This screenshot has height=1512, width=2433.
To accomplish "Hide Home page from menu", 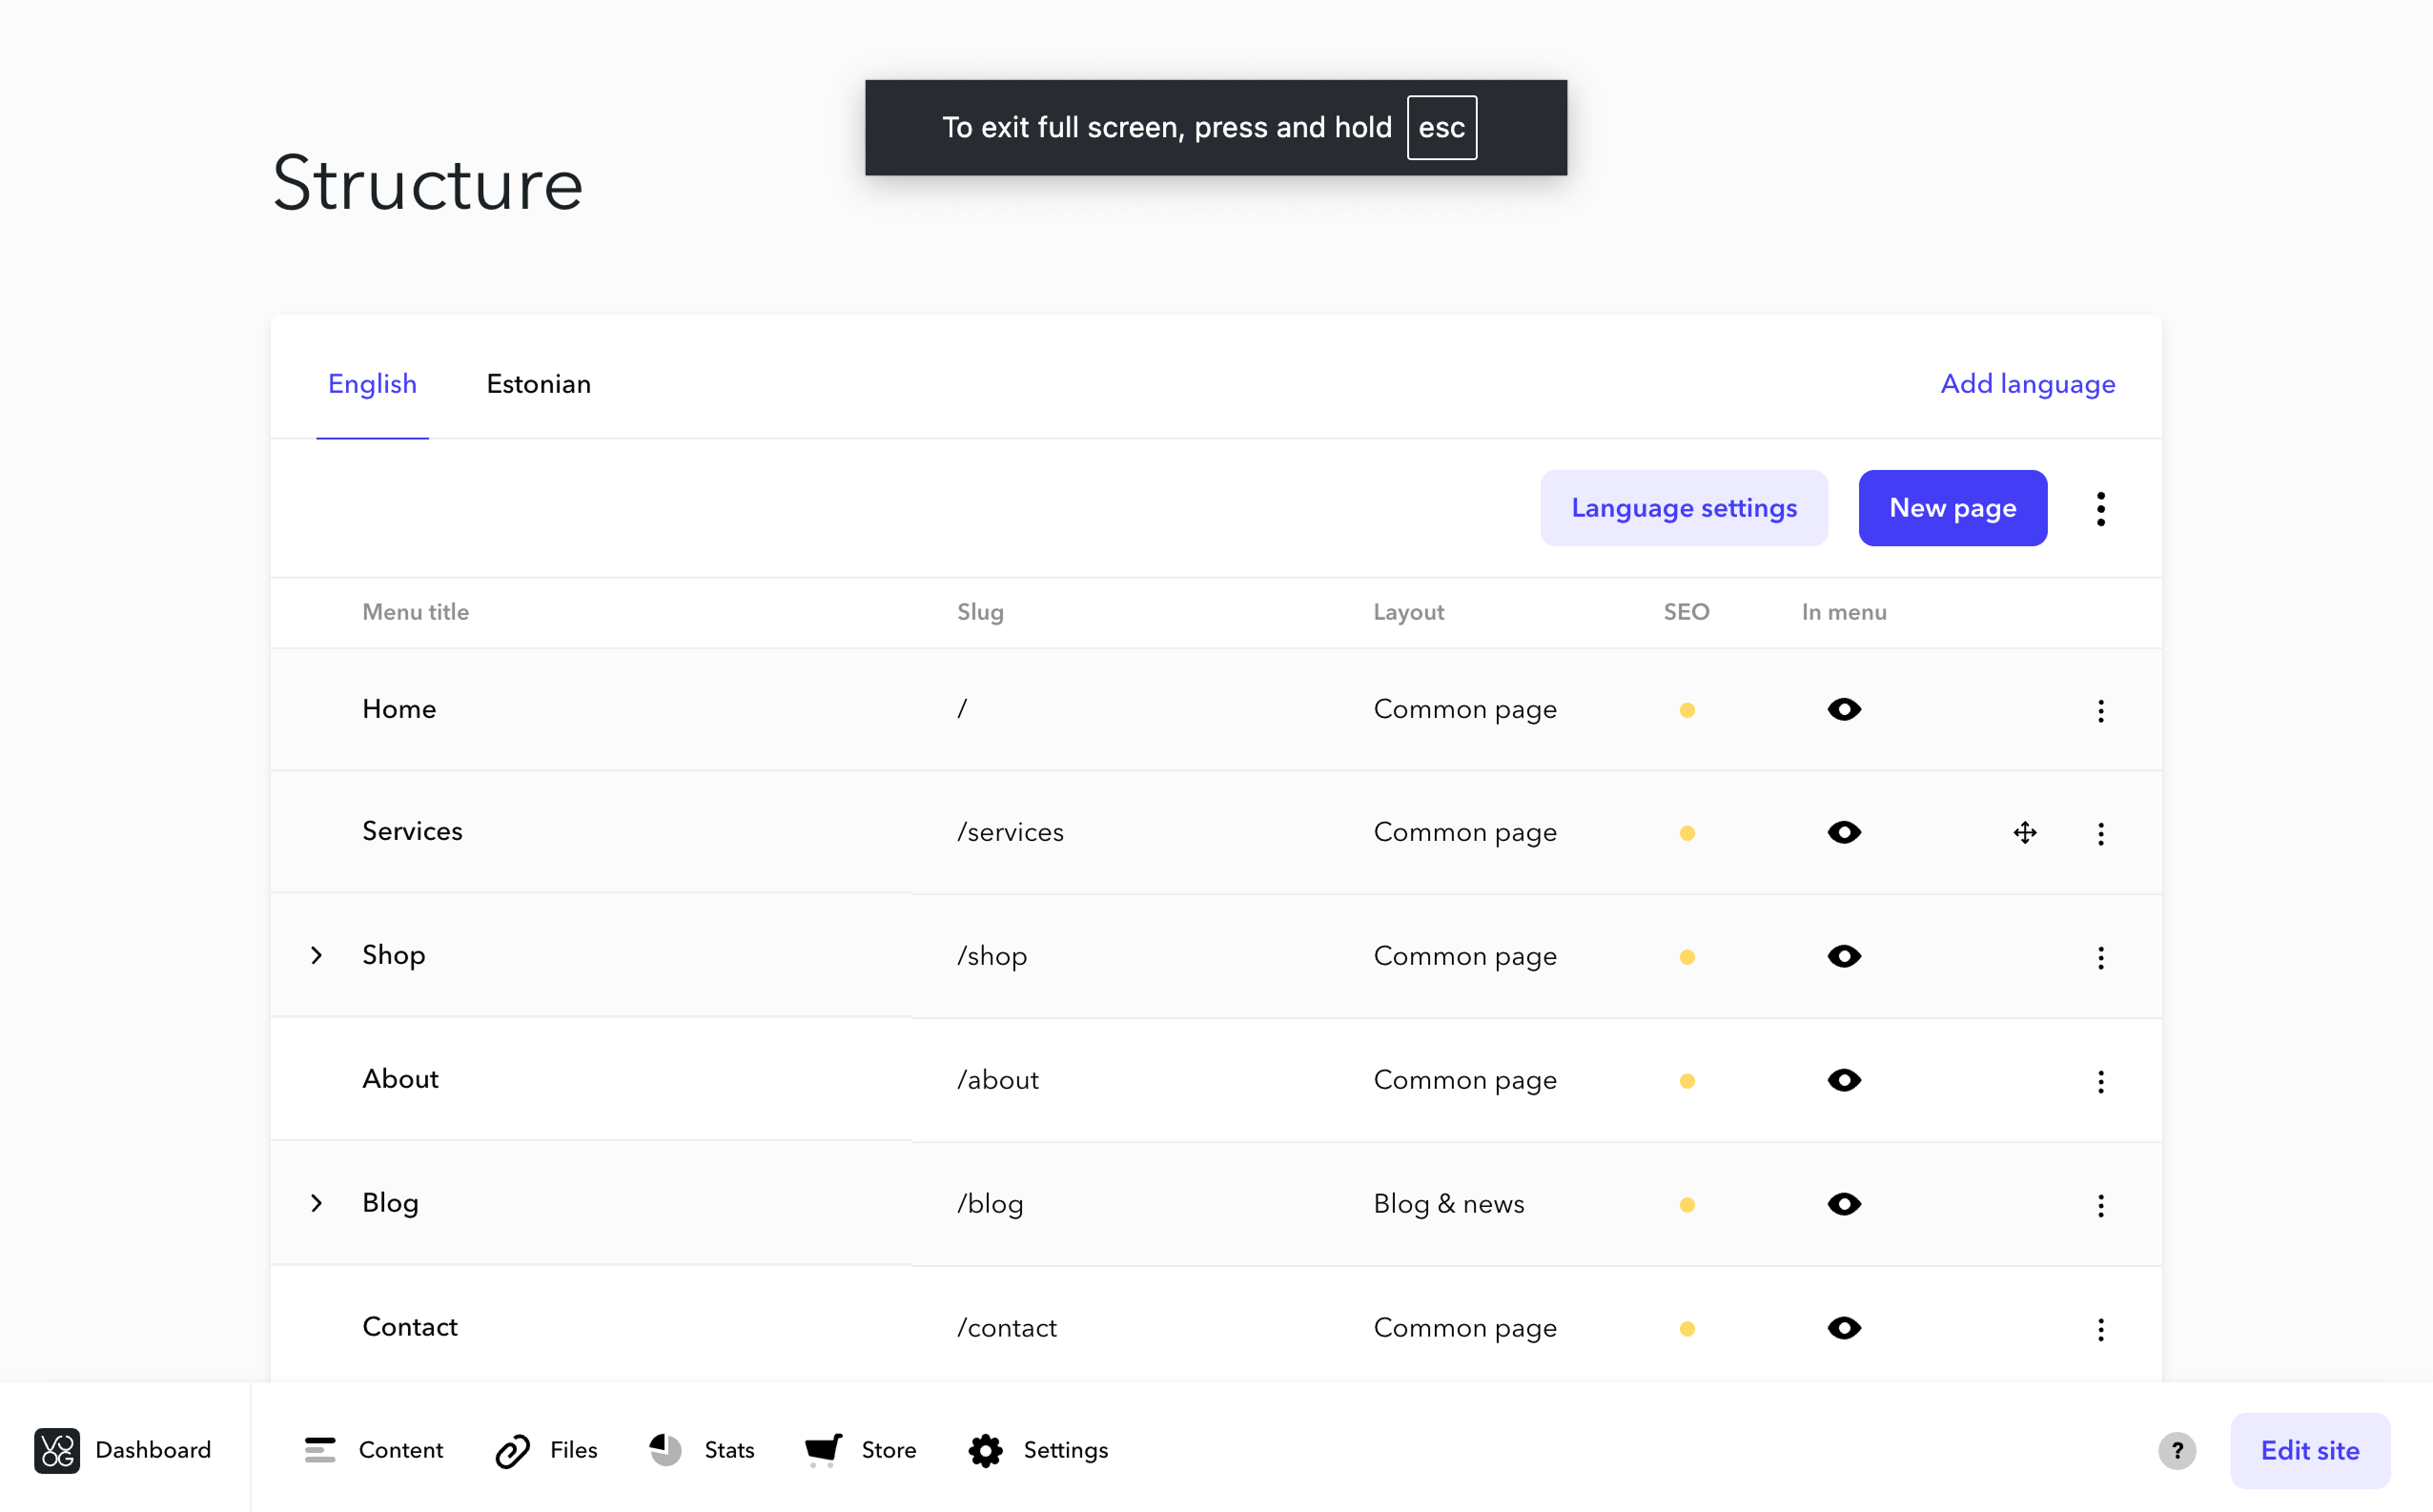I will tap(1844, 709).
